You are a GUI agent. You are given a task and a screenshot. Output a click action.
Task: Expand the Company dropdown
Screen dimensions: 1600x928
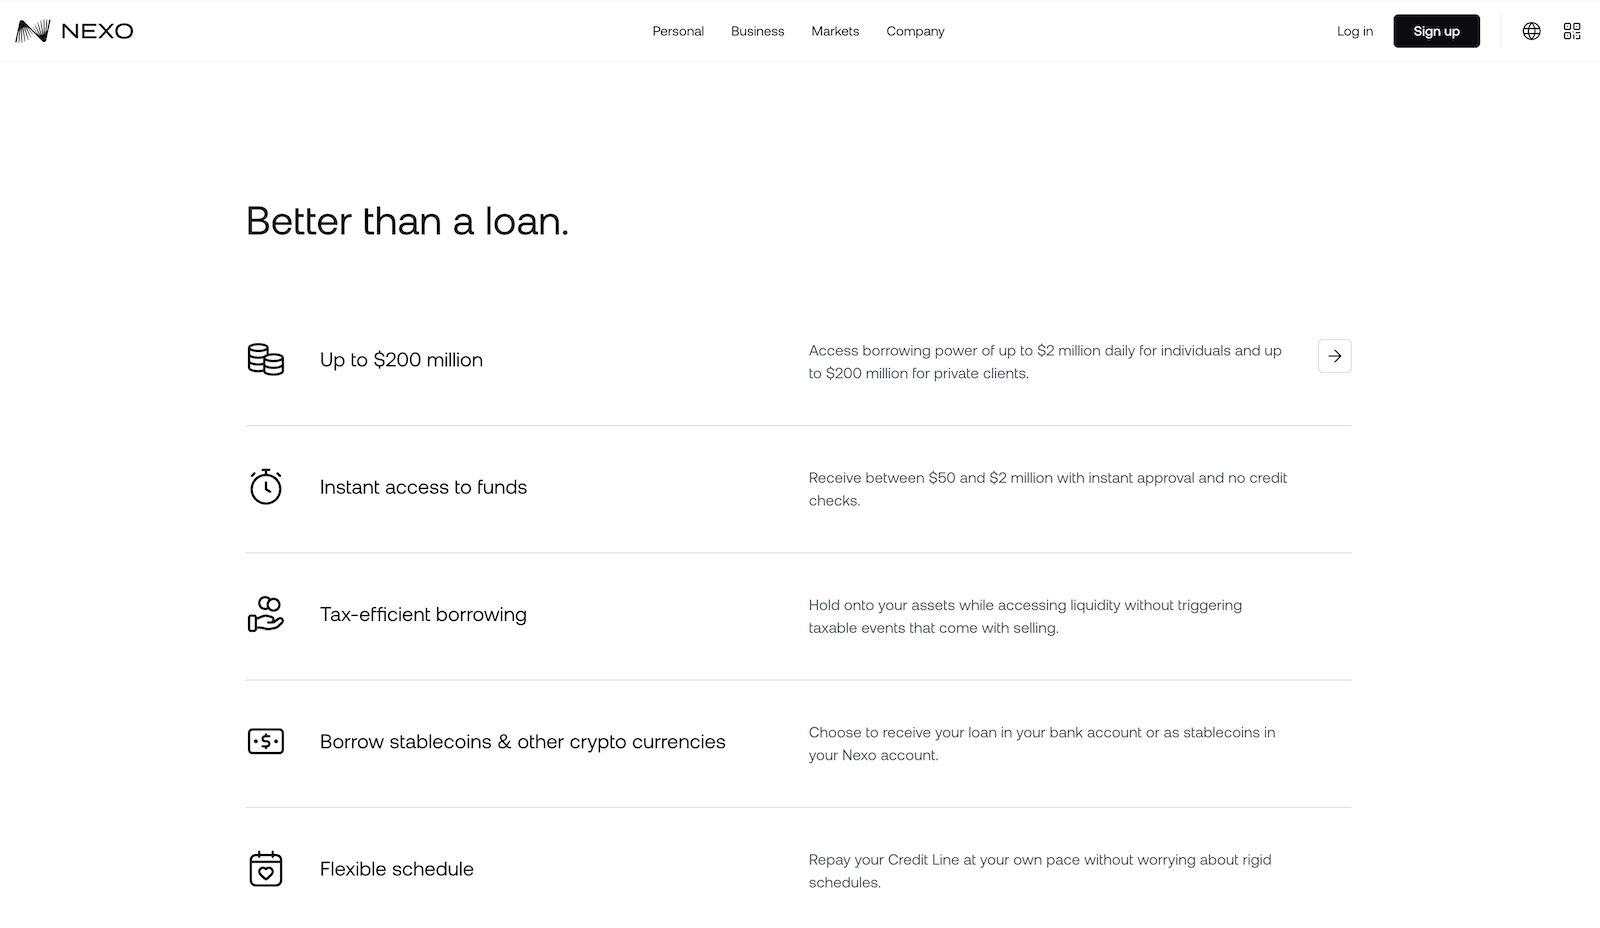[914, 31]
